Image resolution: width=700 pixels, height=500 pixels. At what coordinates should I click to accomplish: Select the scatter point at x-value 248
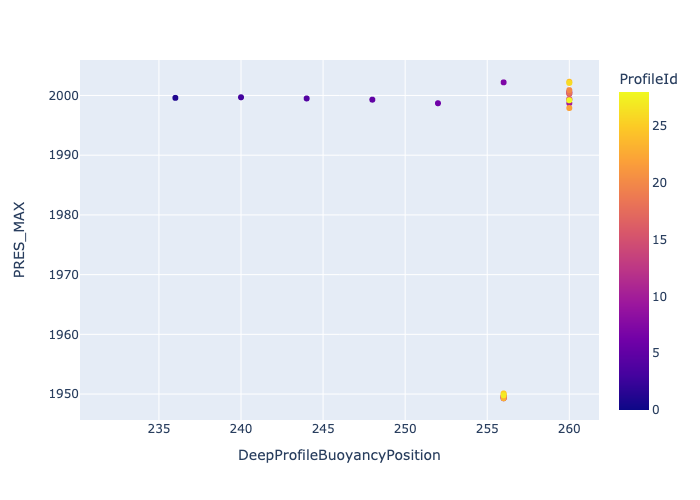click(x=372, y=99)
